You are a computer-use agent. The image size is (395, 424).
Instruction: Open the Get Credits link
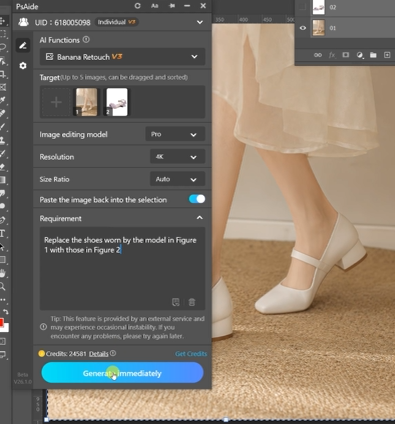(x=191, y=354)
